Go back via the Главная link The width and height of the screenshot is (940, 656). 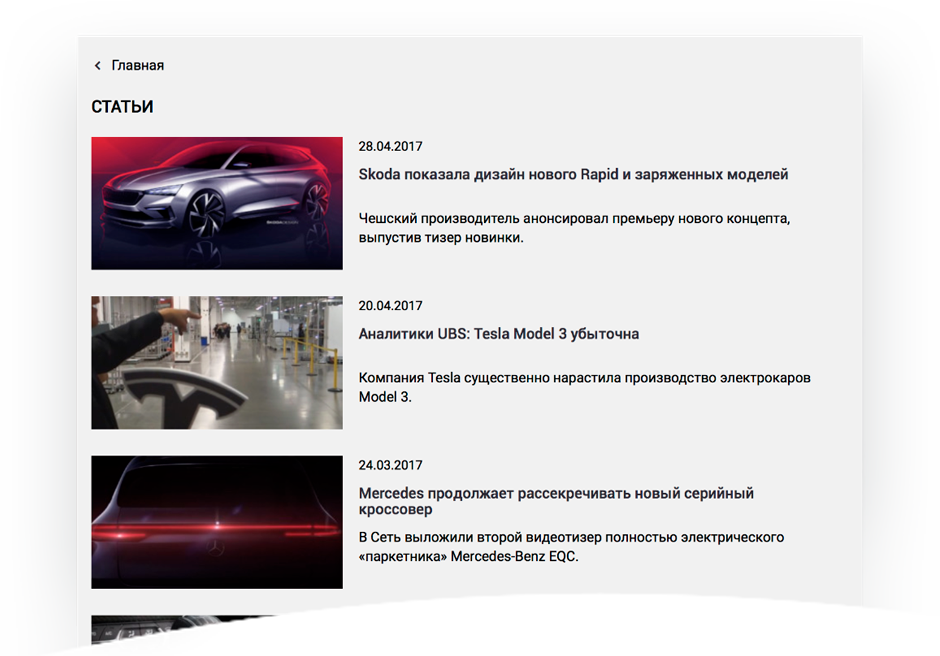tap(137, 65)
